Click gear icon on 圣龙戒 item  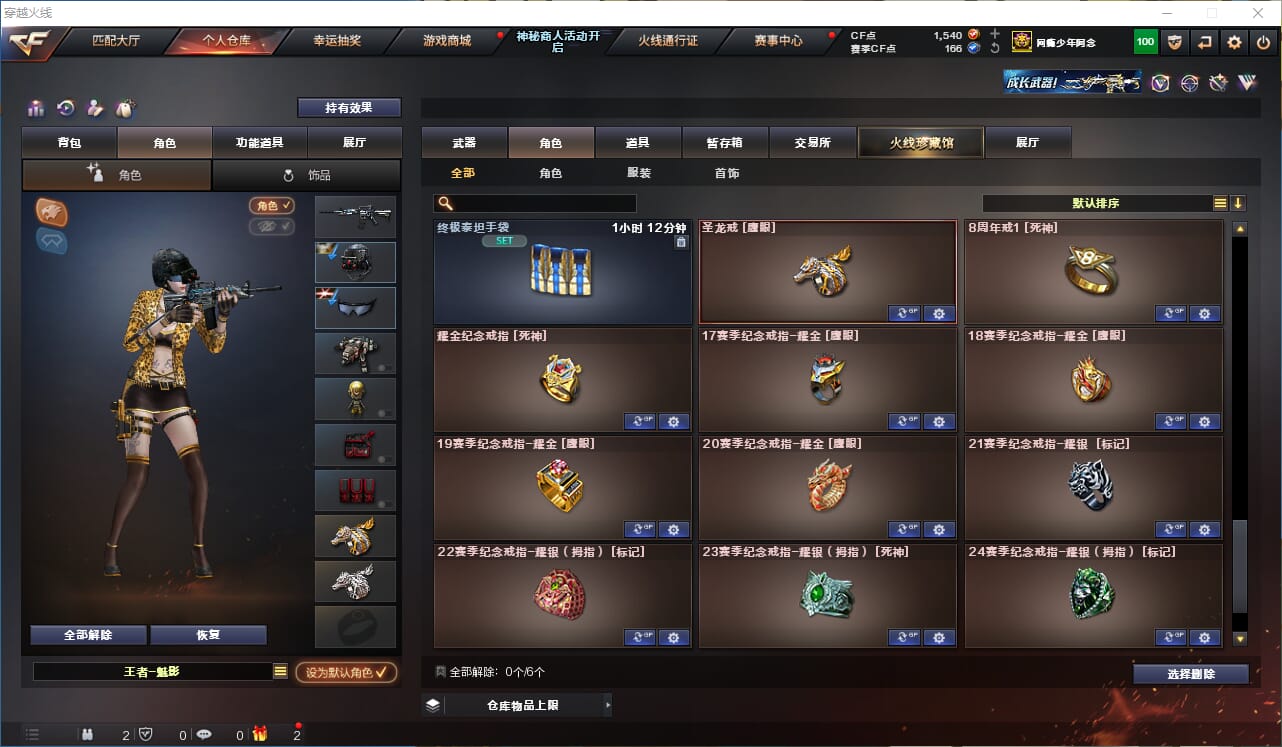[939, 313]
